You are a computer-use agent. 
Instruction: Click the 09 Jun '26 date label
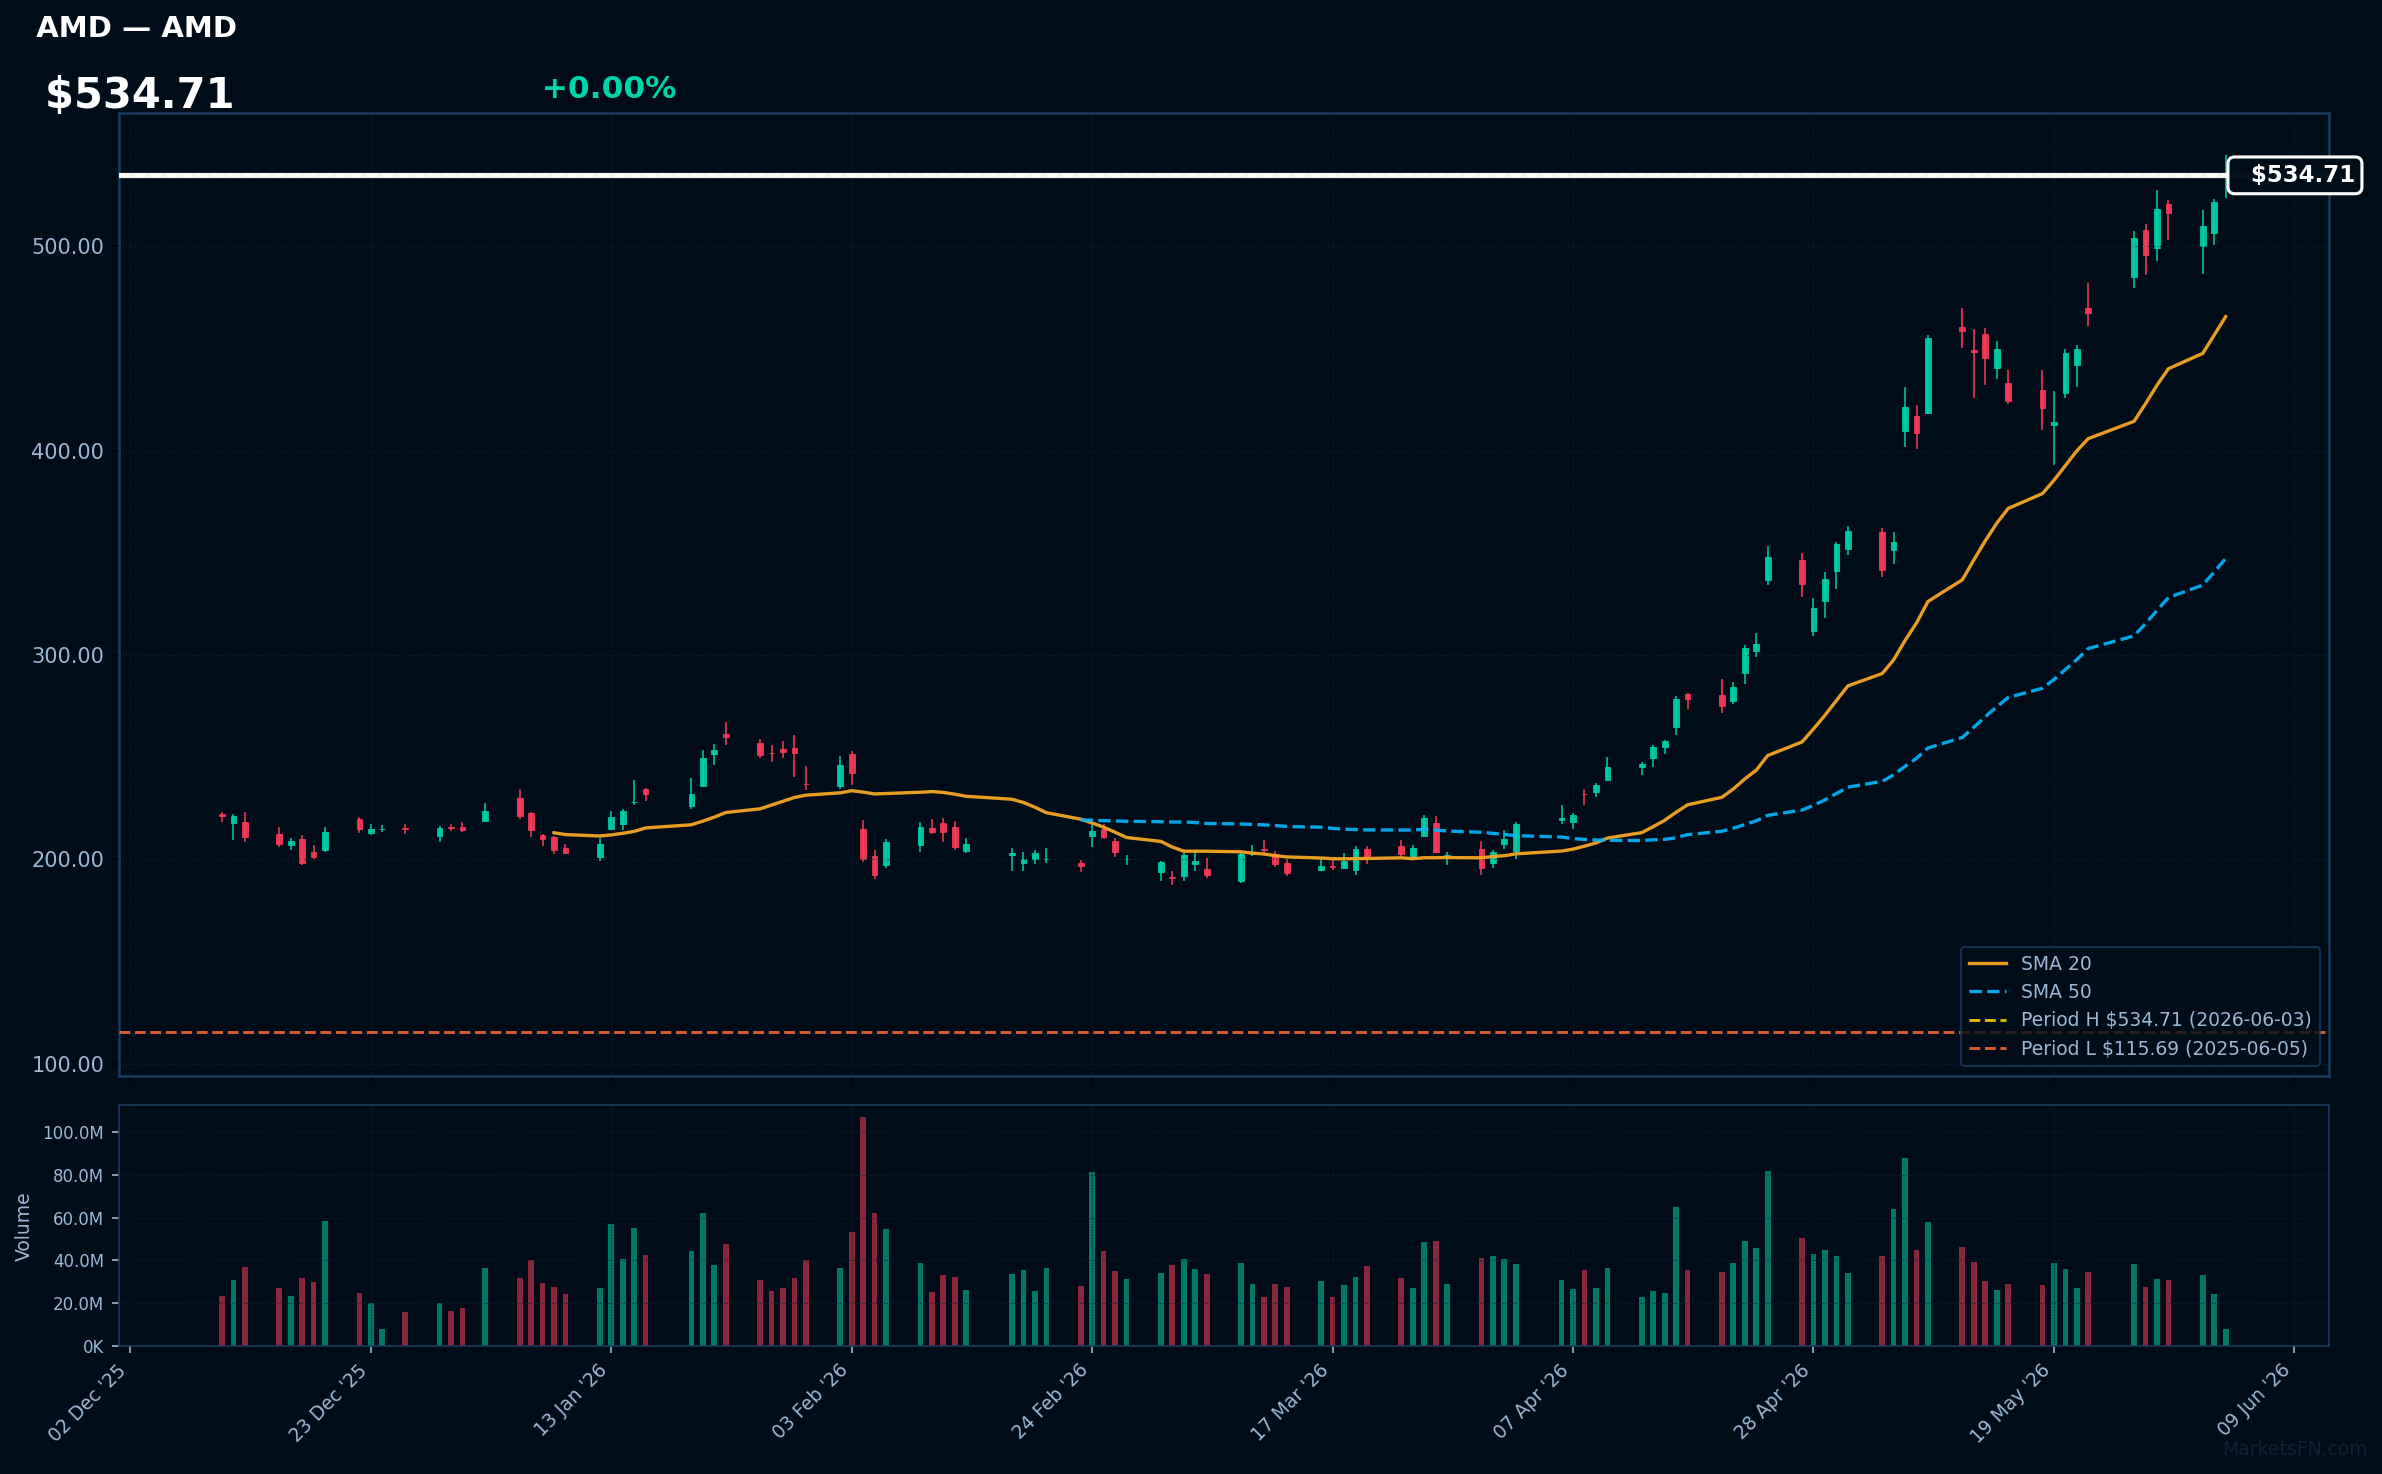click(x=2252, y=1402)
